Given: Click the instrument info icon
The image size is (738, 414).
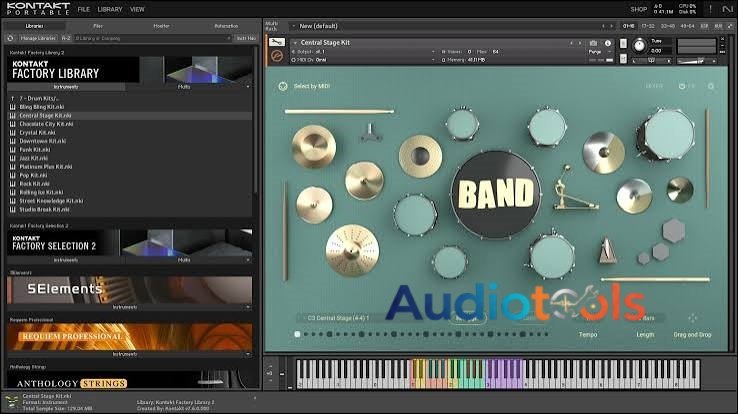Looking at the screenshot, I should 608,43.
